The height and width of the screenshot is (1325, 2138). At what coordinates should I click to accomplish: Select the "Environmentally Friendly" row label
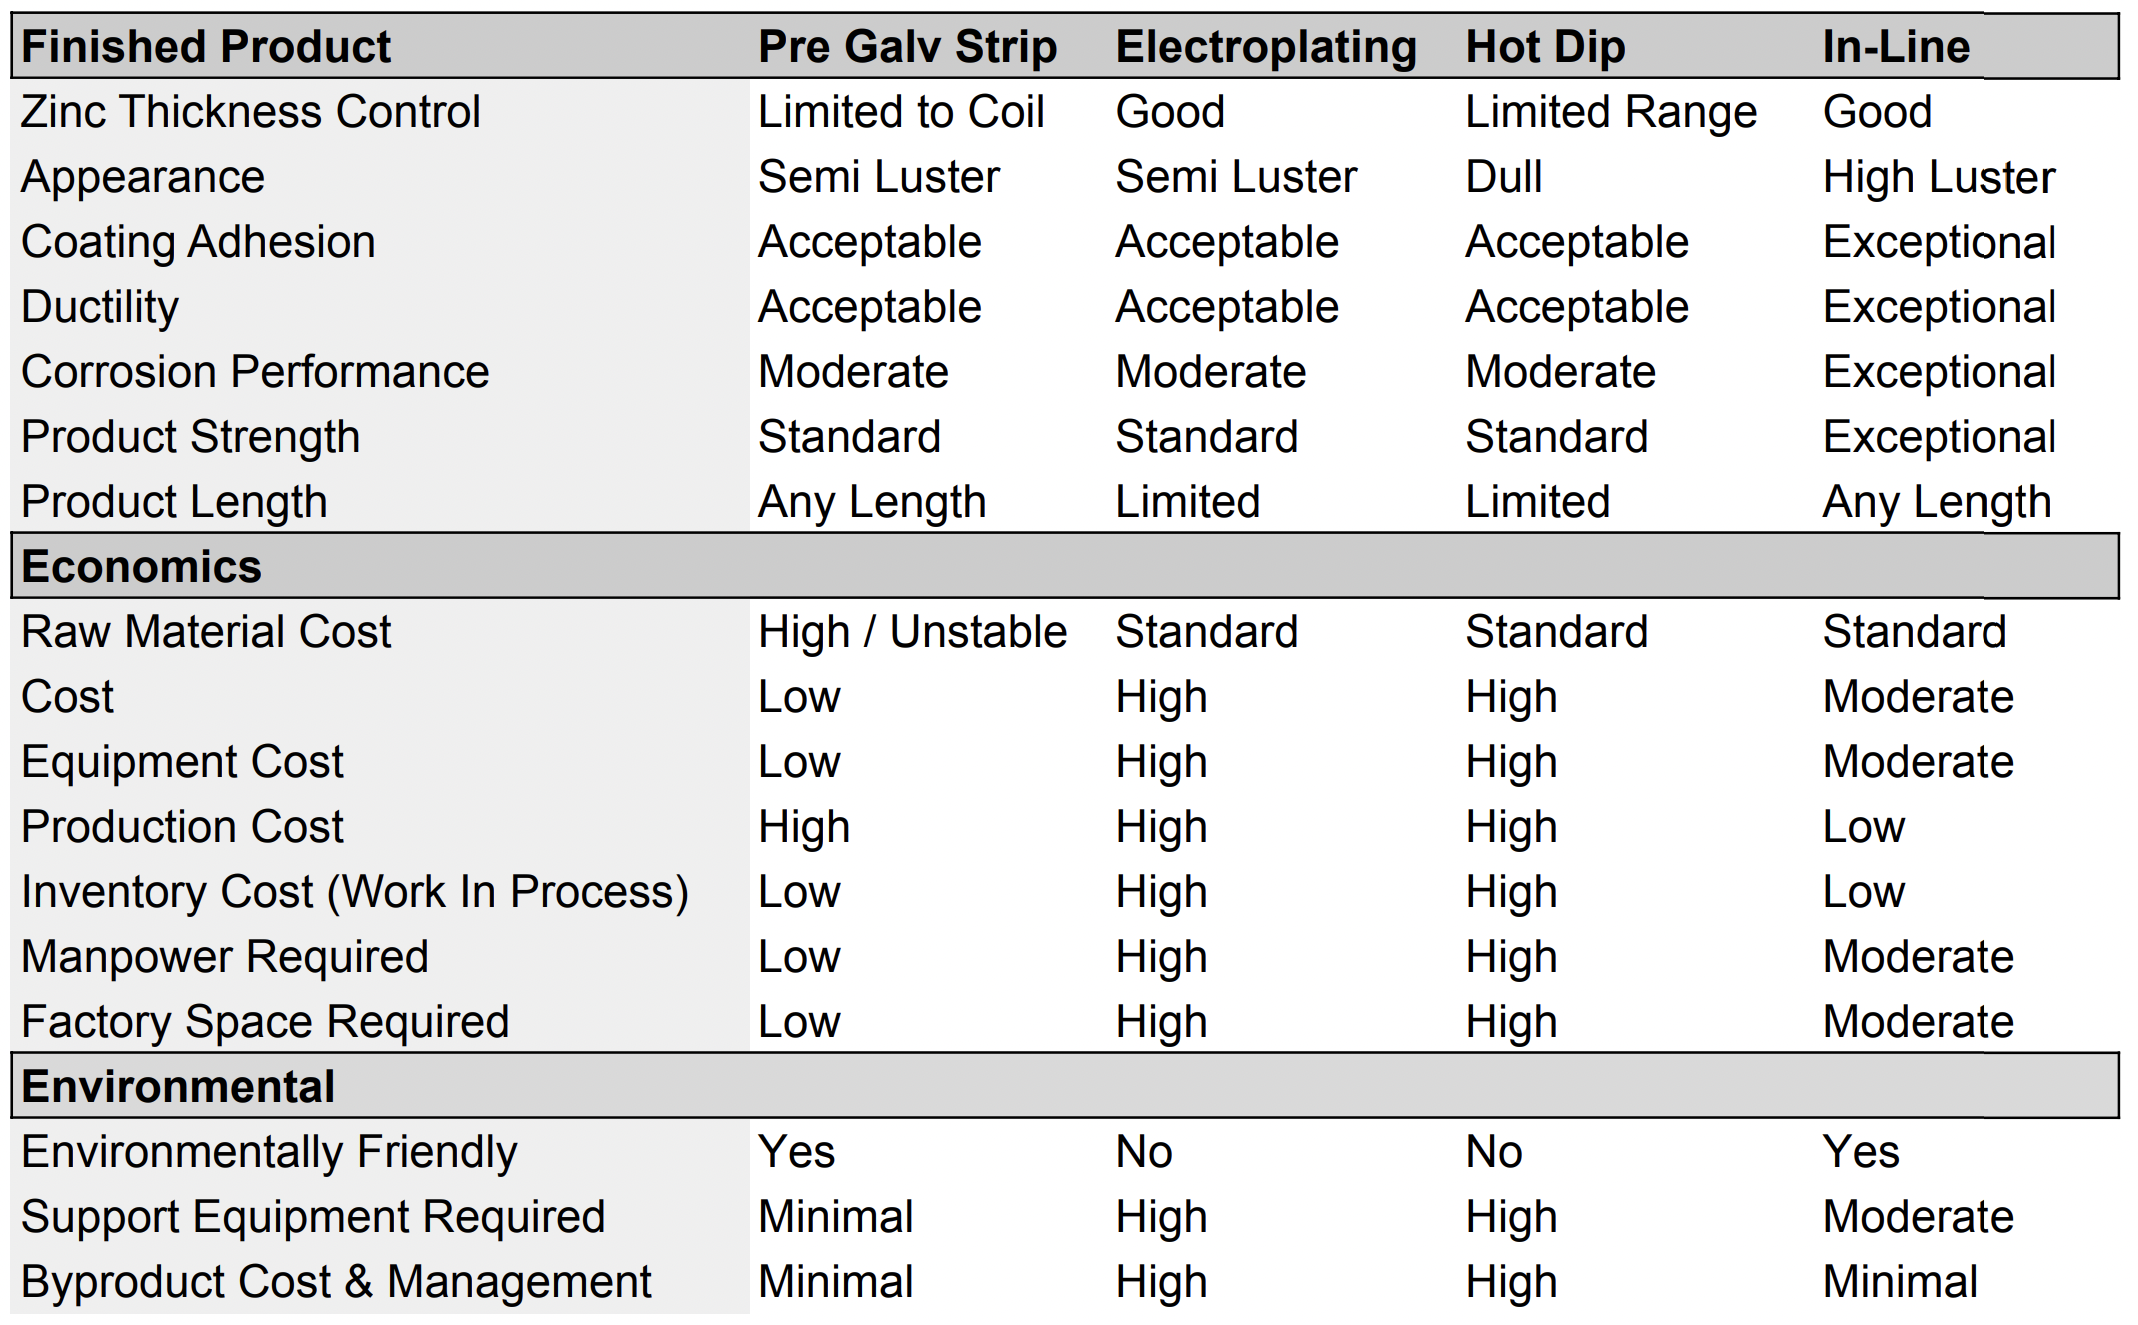[x=269, y=1152]
